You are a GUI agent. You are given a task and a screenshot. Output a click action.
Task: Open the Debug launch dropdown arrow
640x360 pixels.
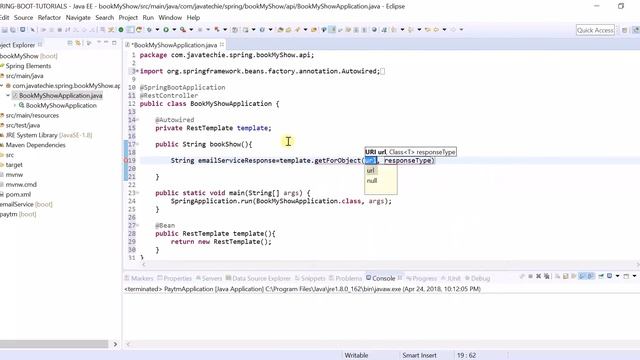(157, 30)
